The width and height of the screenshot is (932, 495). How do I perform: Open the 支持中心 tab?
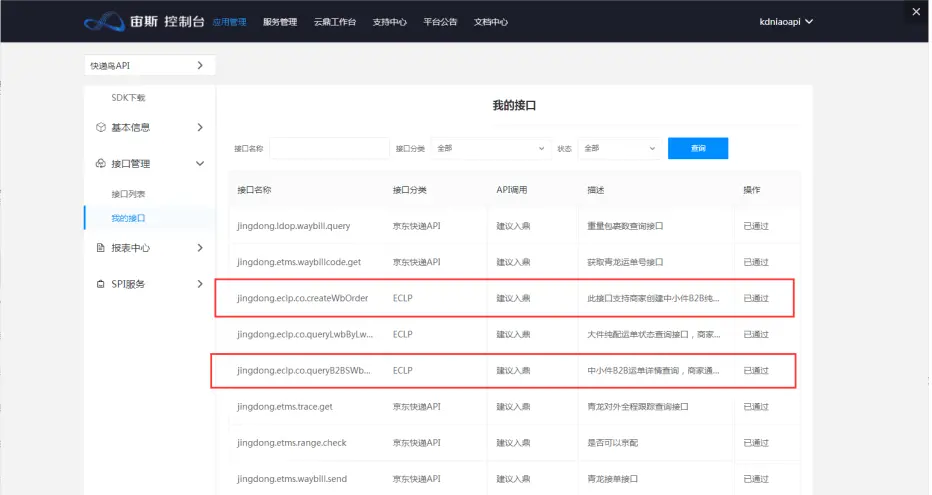tap(389, 22)
